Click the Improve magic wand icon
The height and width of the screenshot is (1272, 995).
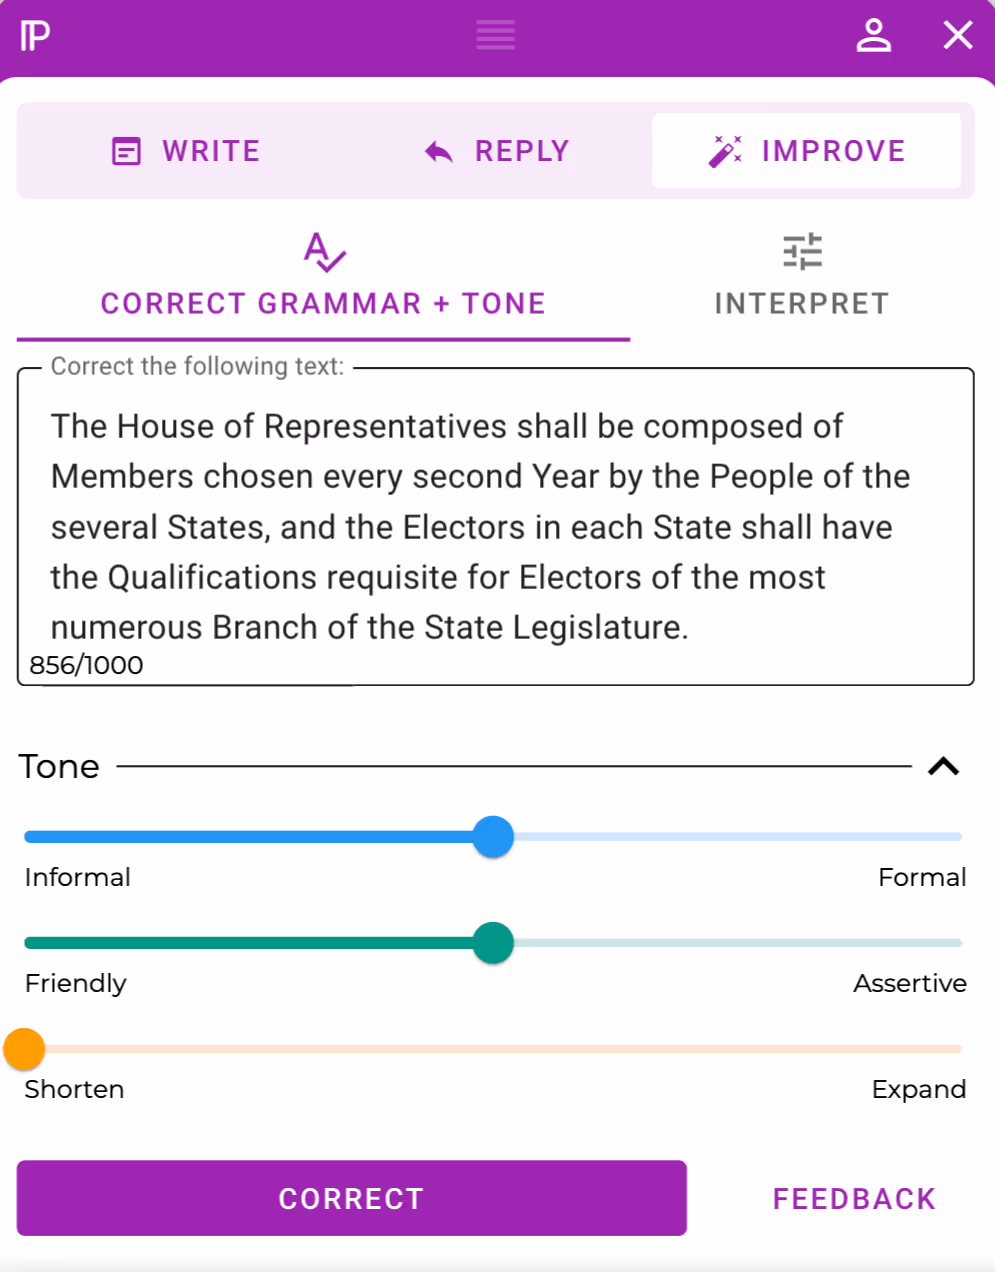(x=725, y=151)
